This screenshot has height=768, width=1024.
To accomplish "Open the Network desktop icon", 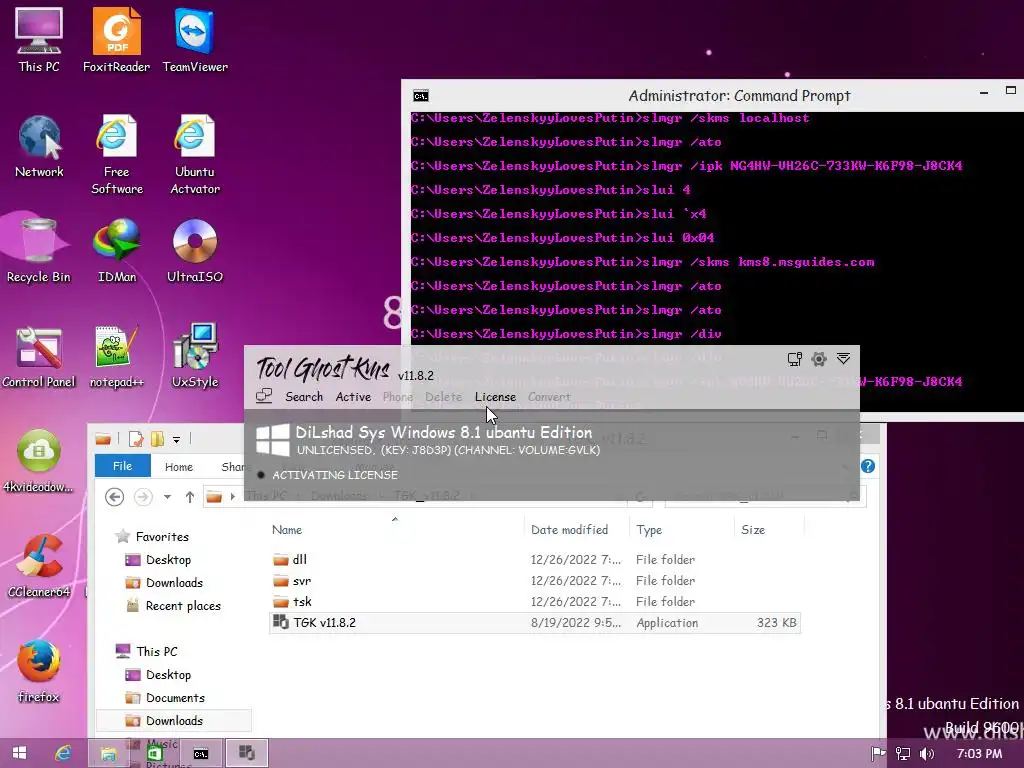I will coord(39,146).
